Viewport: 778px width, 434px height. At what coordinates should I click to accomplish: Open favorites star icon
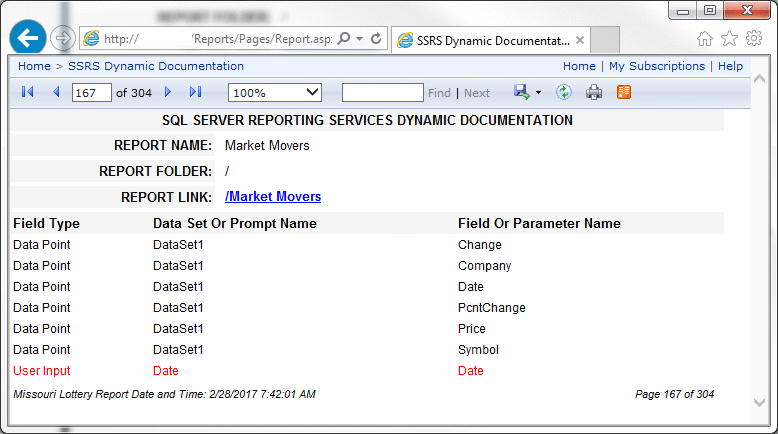(x=729, y=38)
